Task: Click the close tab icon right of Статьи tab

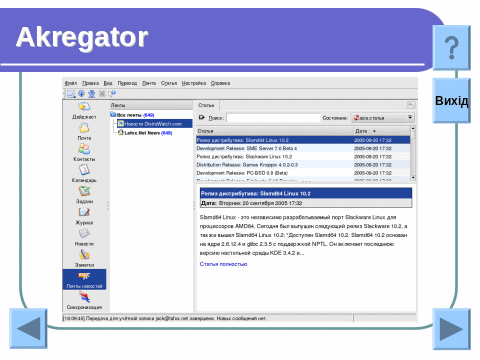Action: (x=411, y=105)
